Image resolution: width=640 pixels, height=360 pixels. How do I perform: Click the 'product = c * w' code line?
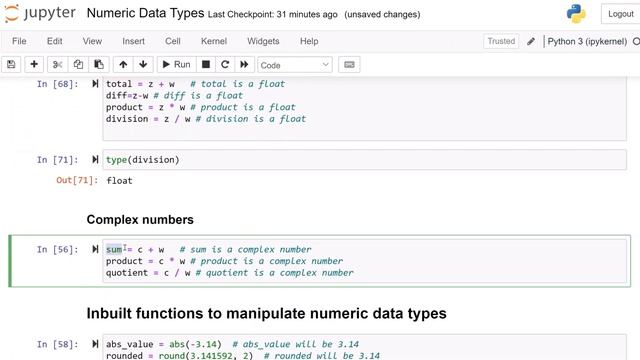point(224,261)
